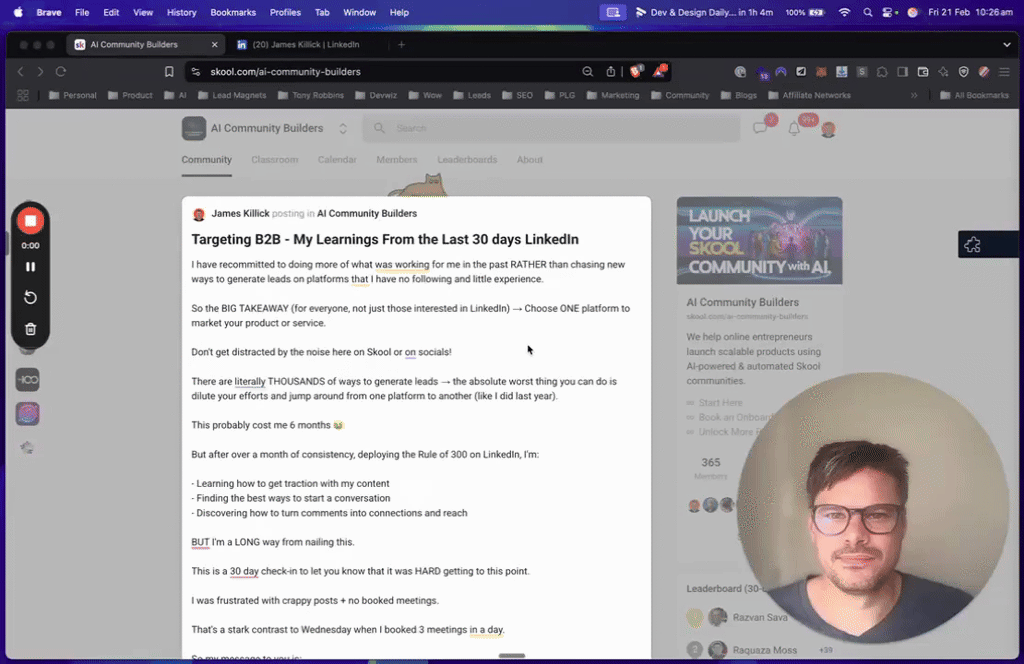Select the Community tab
This screenshot has width=1024, height=664.
(x=206, y=159)
